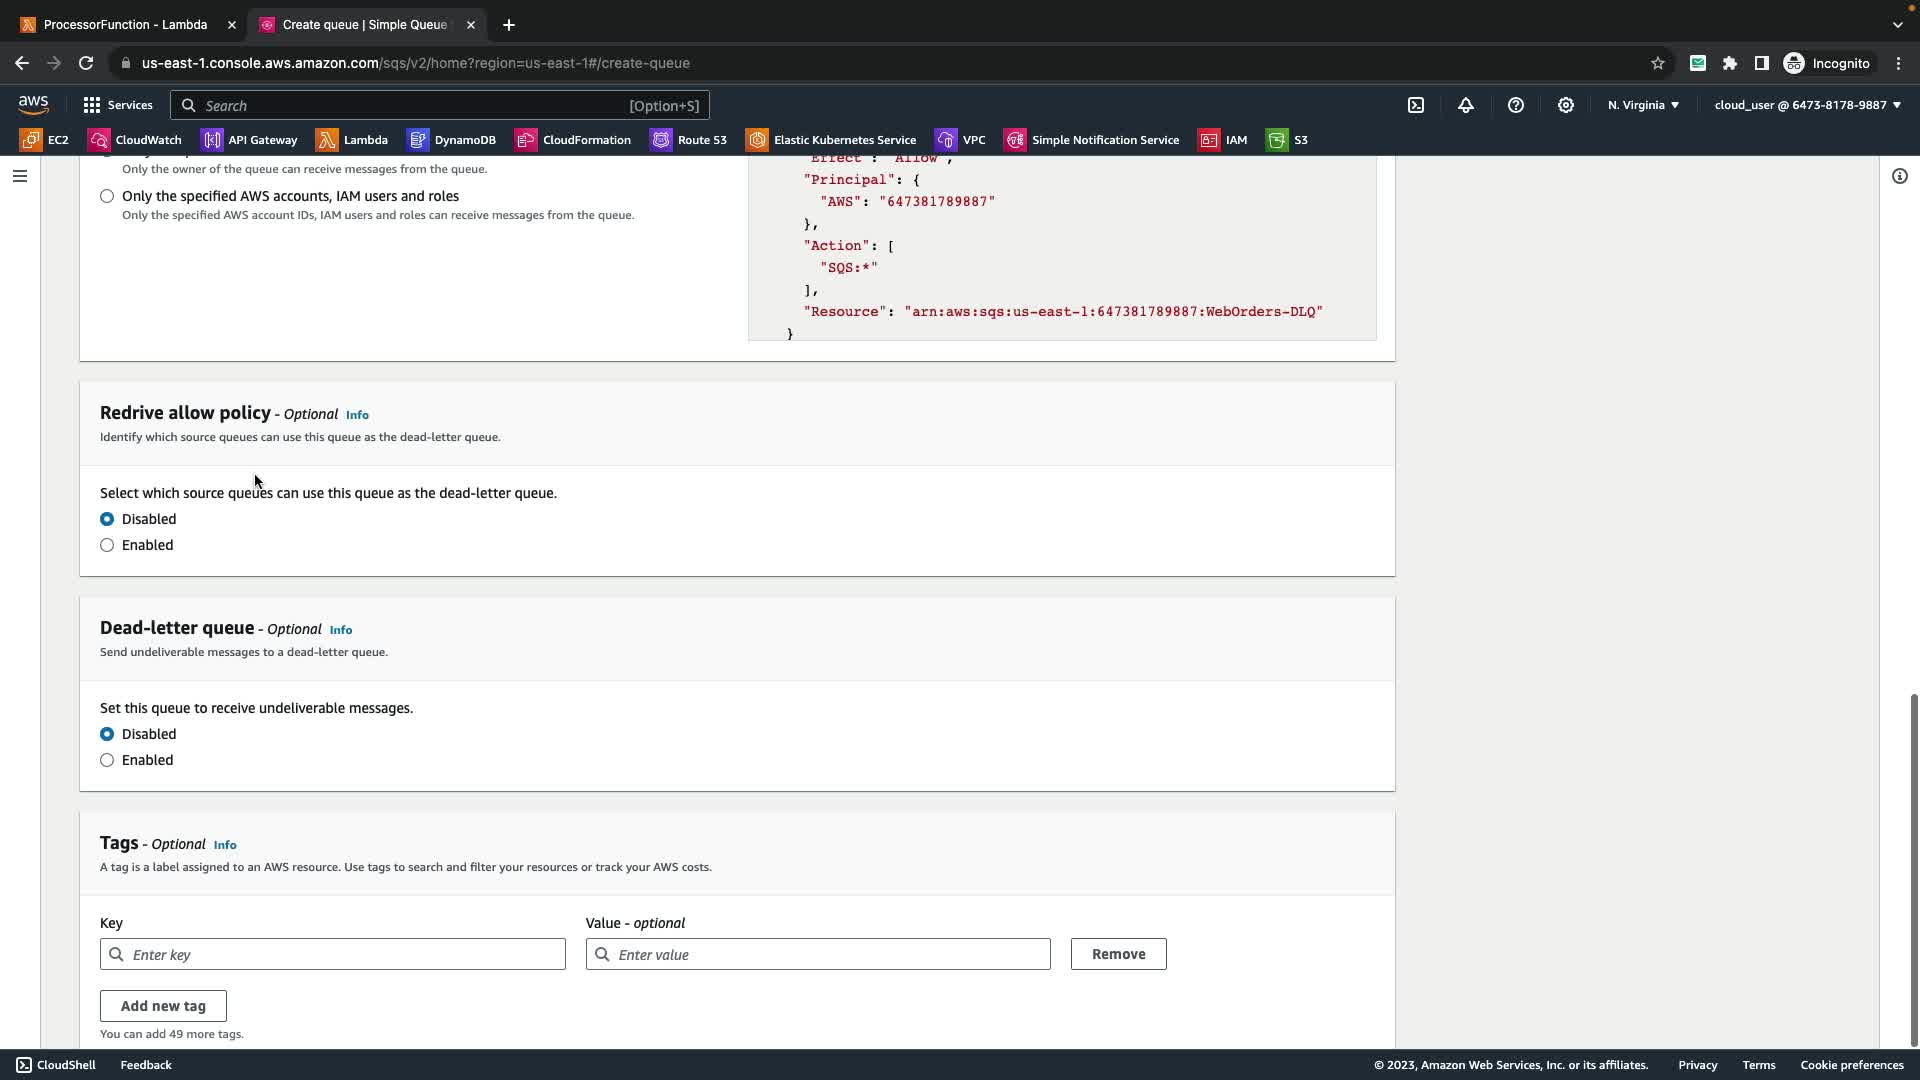Open the DynamoDB shortcut in favorites bar

(x=452, y=140)
